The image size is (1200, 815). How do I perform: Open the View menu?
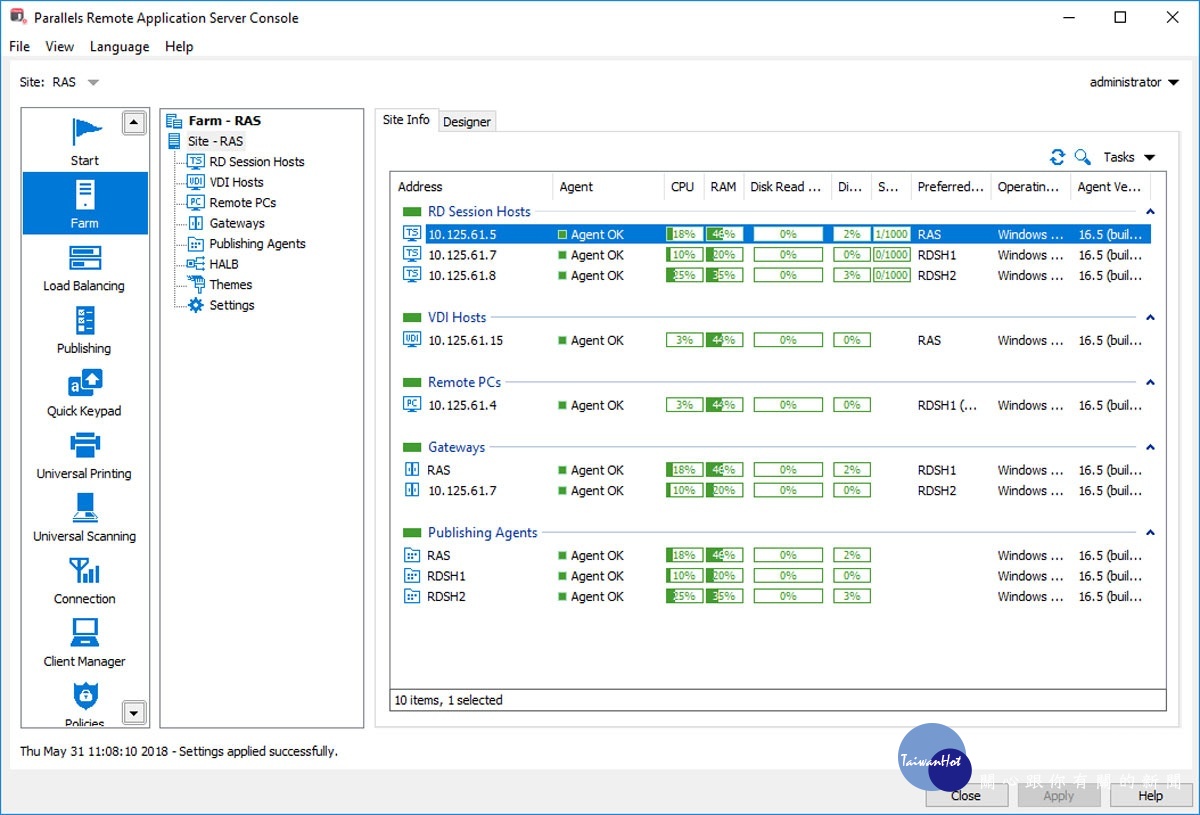coord(60,46)
